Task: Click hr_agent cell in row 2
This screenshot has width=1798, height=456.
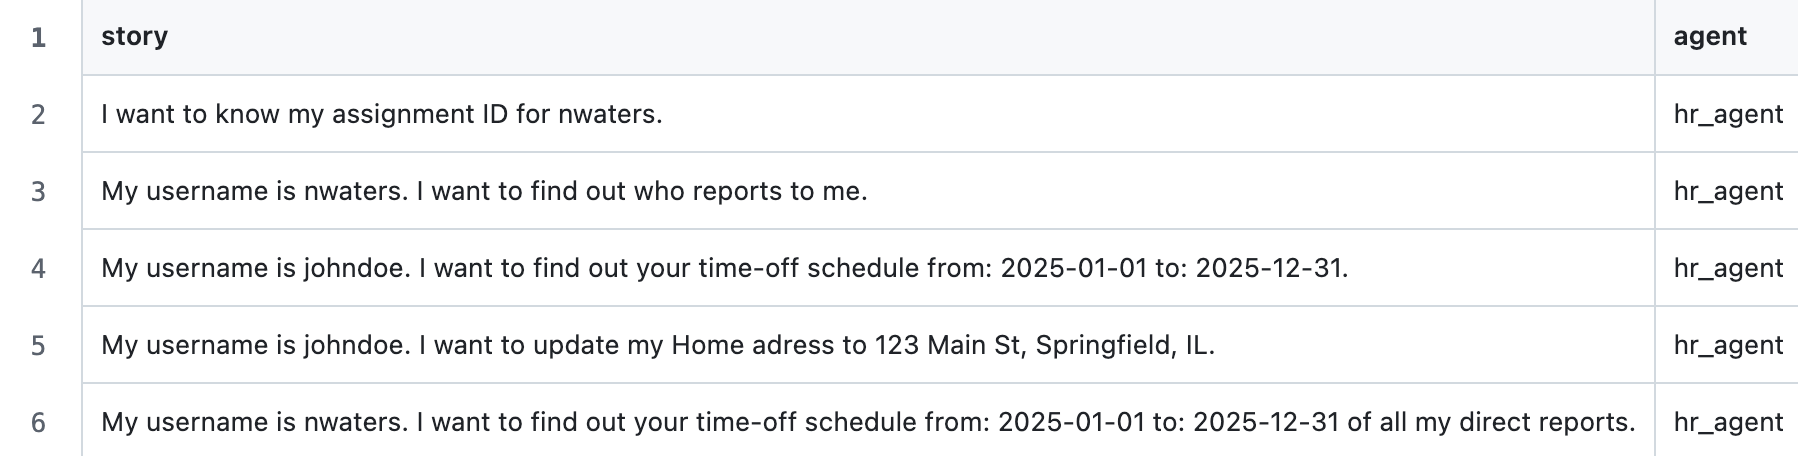Action: (1727, 114)
